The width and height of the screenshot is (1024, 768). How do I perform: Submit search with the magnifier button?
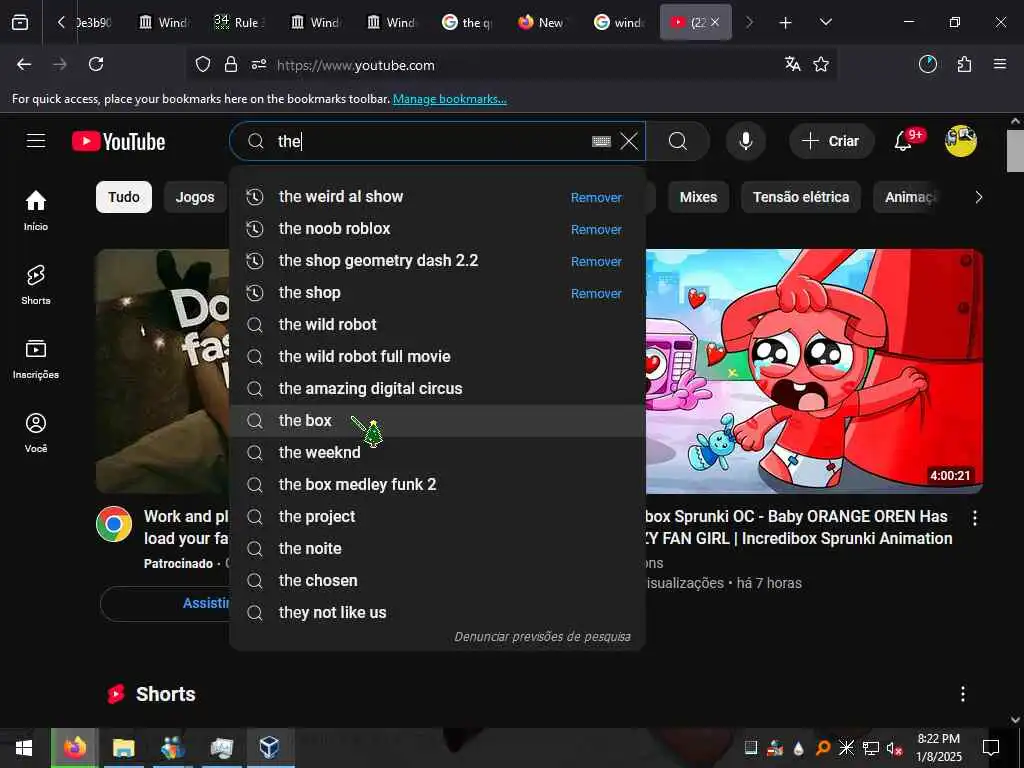(678, 141)
